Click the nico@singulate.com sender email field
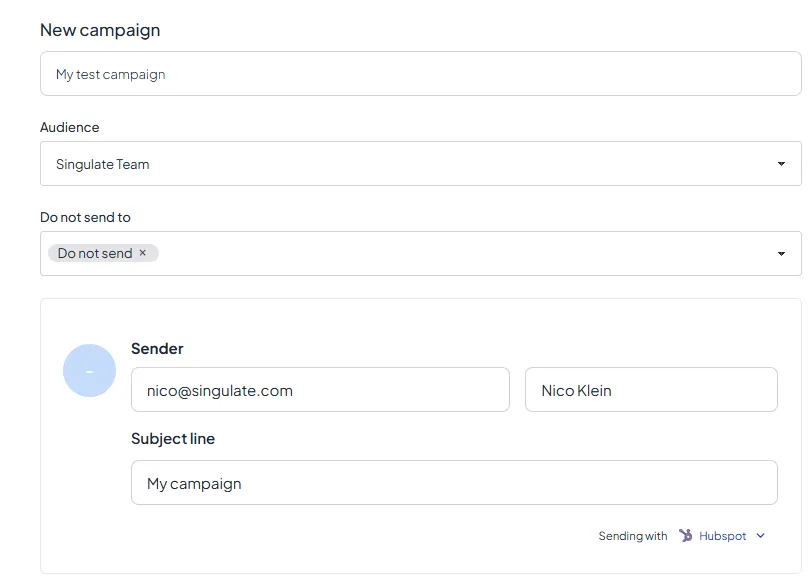The image size is (808, 578). point(321,389)
